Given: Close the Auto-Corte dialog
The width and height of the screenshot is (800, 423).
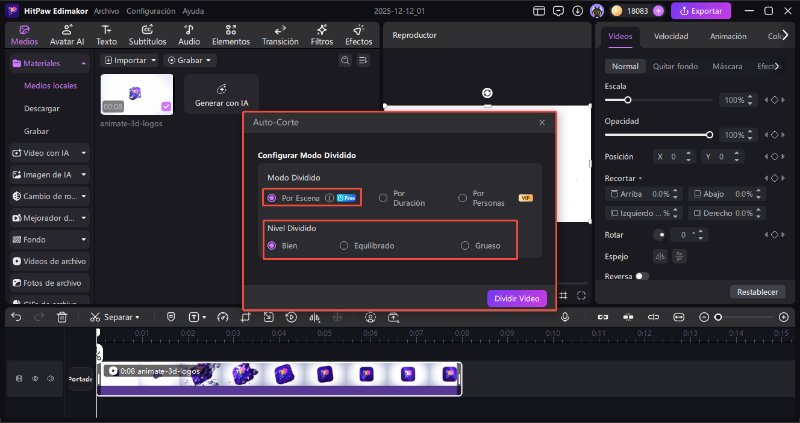Looking at the screenshot, I should pyautogui.click(x=542, y=122).
